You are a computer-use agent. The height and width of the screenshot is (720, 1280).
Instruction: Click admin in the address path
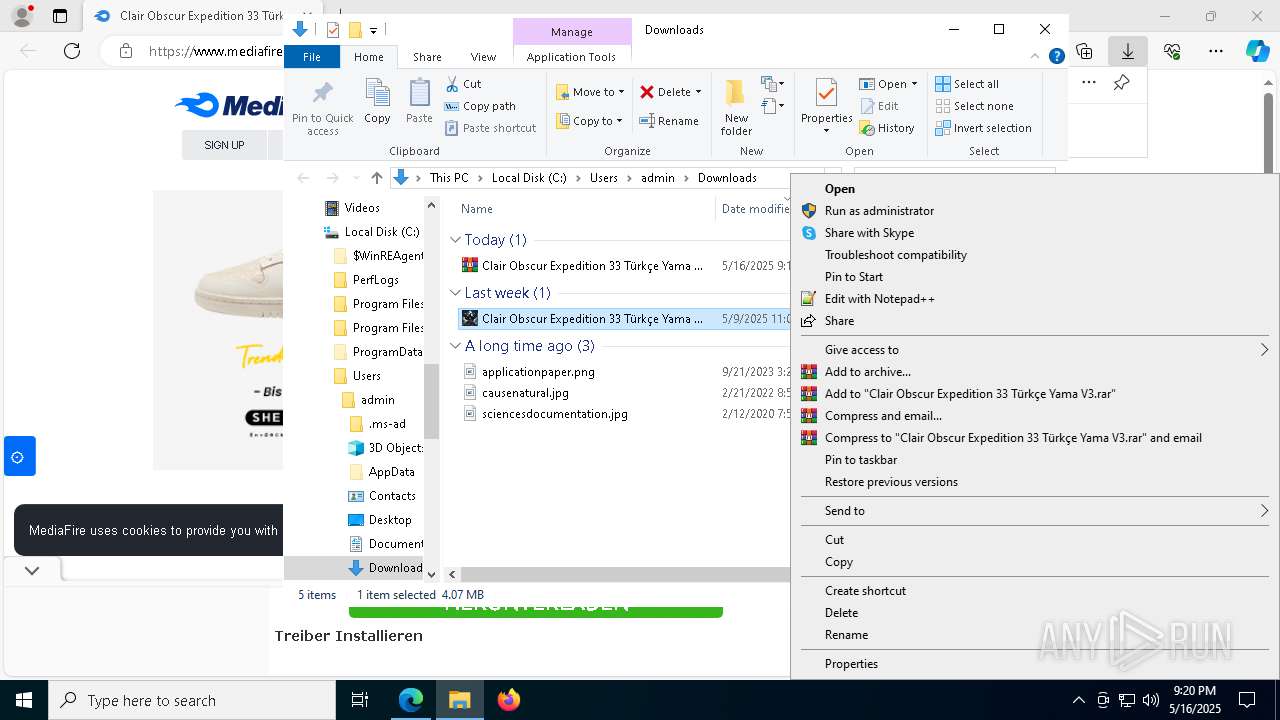(x=657, y=178)
